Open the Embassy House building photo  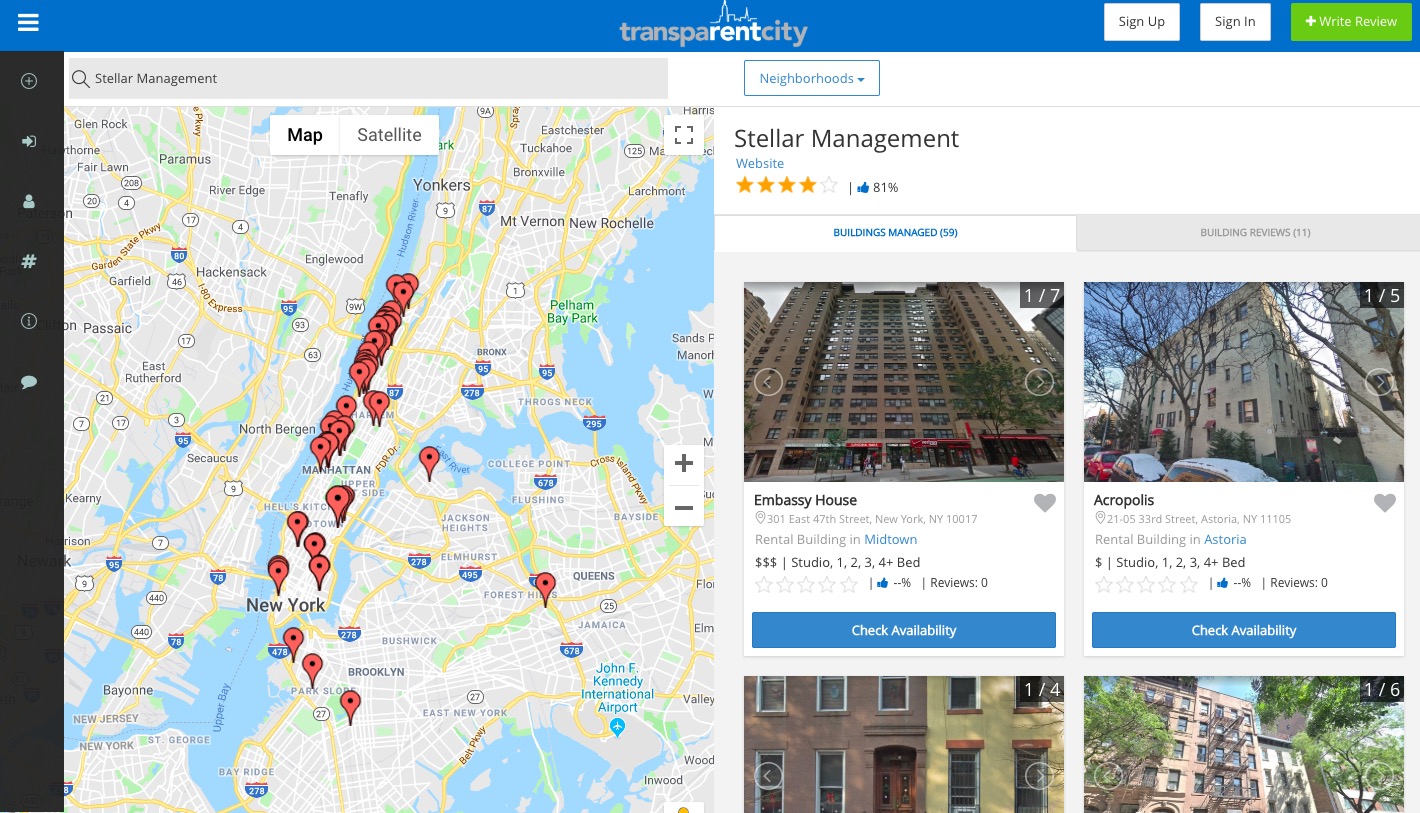904,382
